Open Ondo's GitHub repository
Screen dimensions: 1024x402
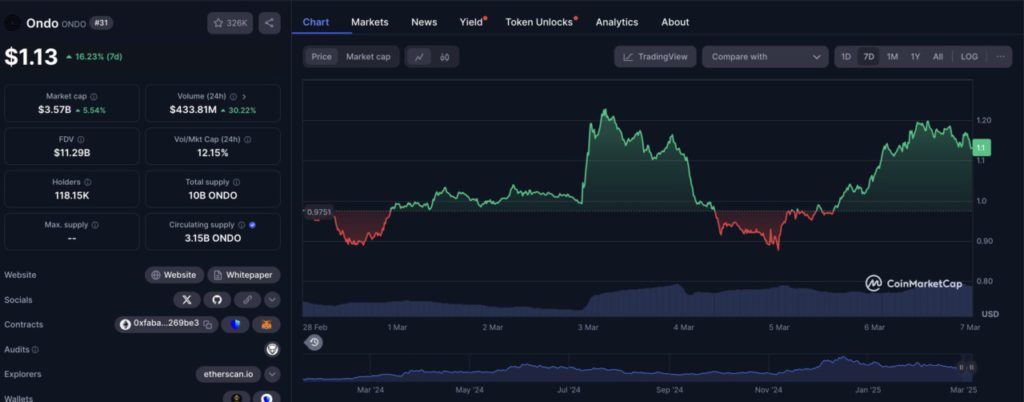point(217,300)
